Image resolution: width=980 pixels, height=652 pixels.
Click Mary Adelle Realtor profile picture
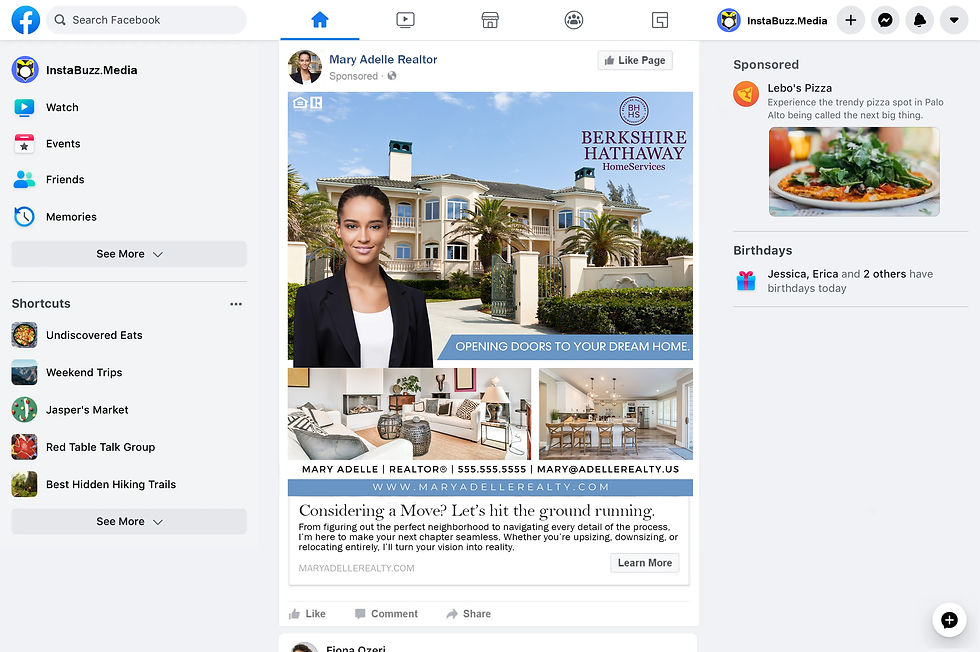pos(304,67)
